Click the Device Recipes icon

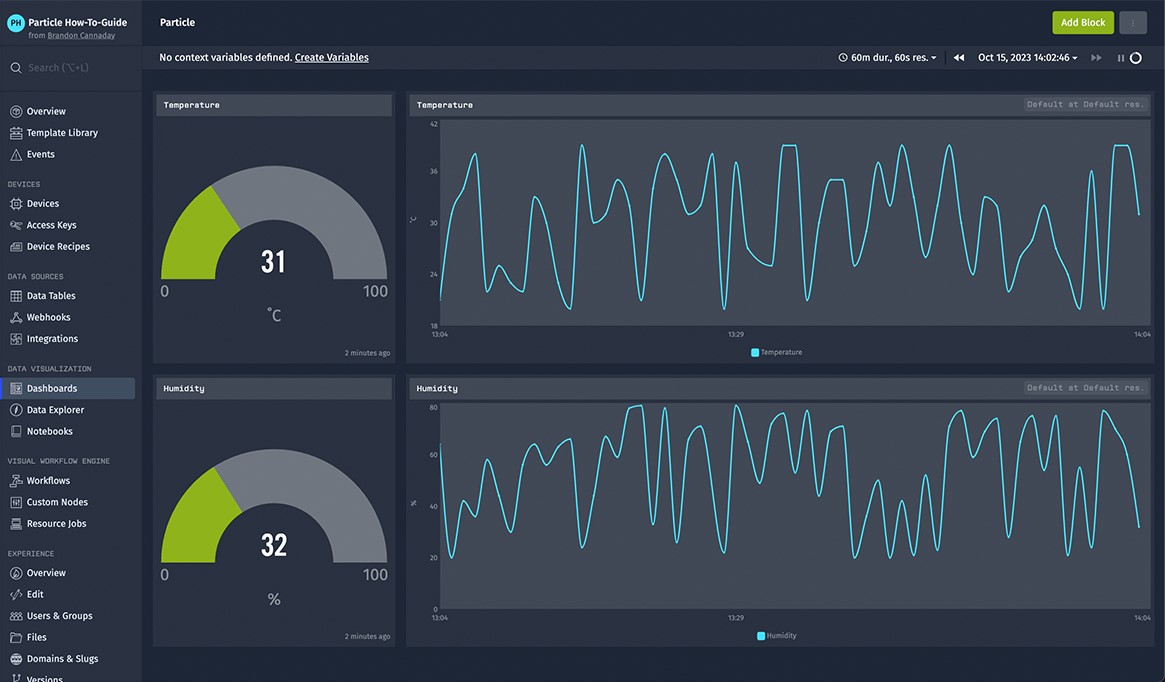tap(16, 247)
